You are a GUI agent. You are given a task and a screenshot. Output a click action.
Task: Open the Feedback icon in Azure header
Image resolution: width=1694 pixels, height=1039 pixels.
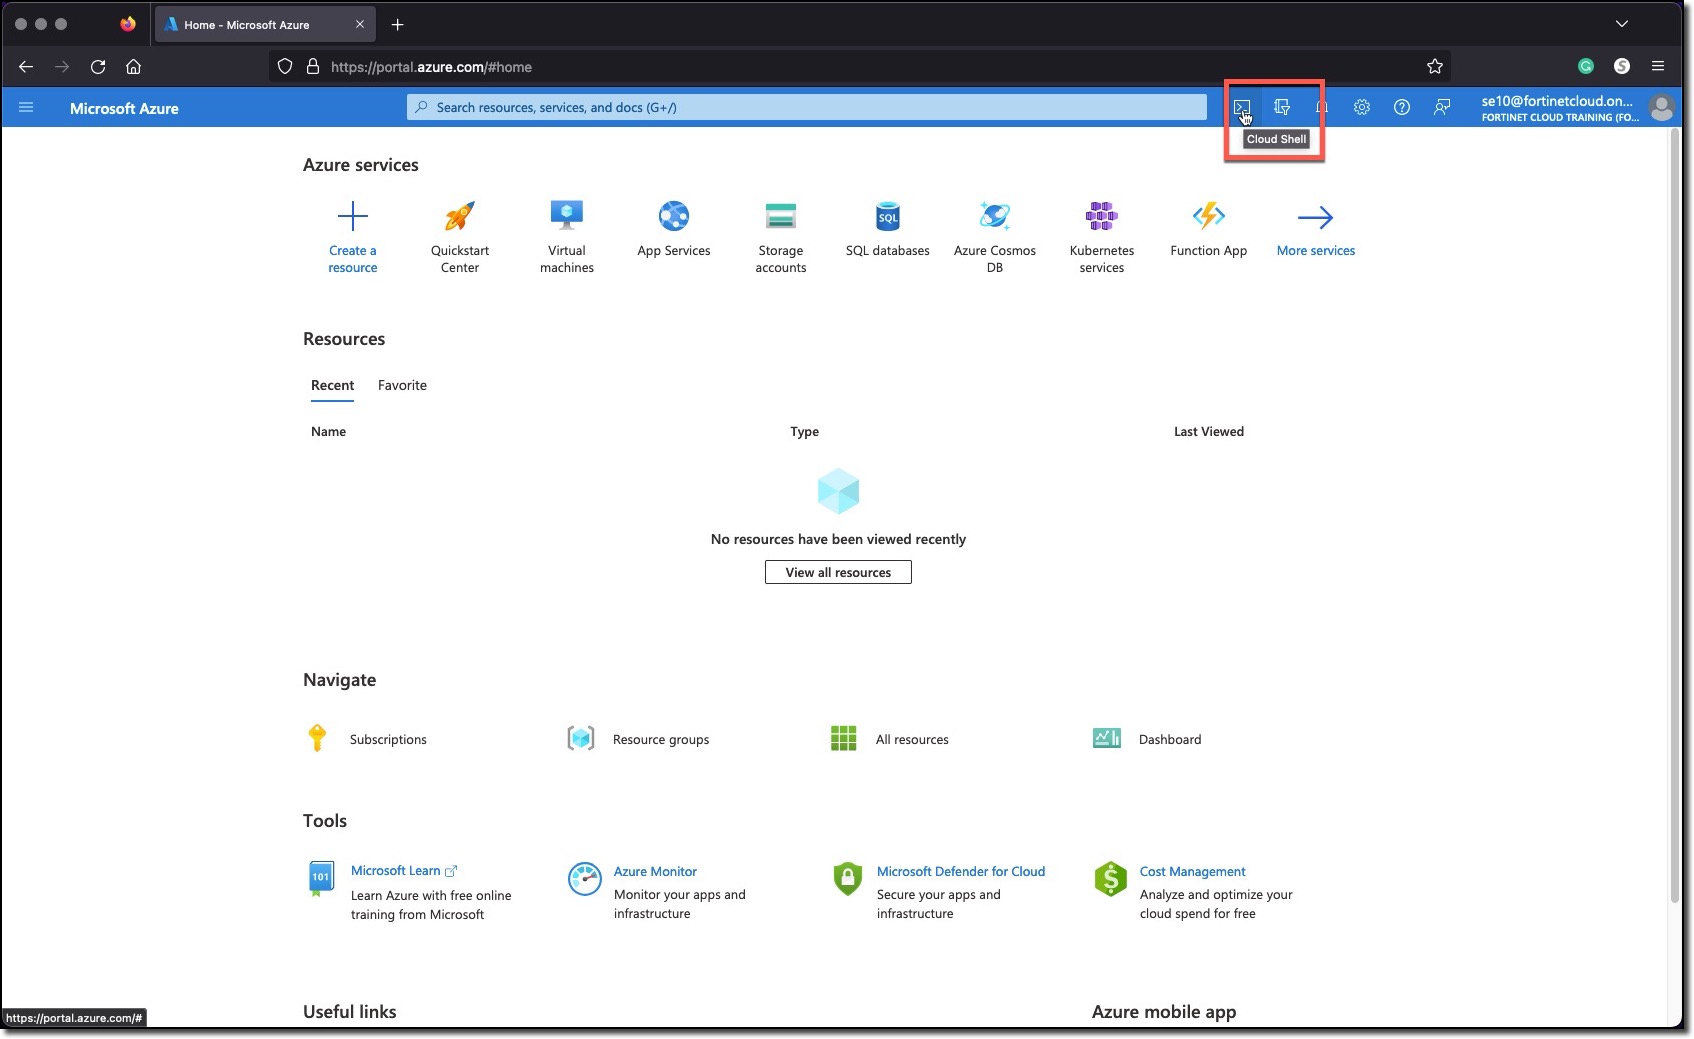[x=1442, y=107]
